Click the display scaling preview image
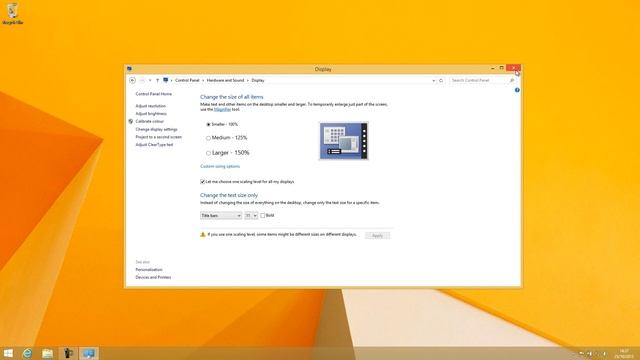The image size is (640, 360). [344, 141]
